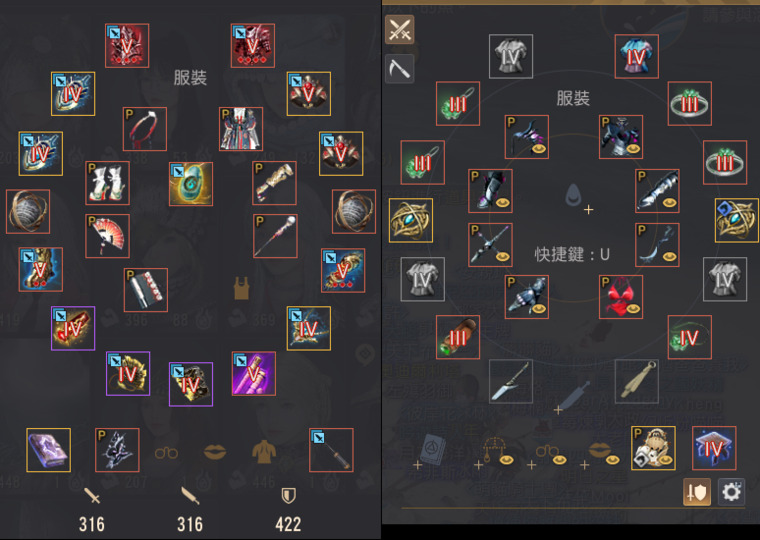This screenshot has width=760, height=540.
Task: Toggle eye beside the lips accessory slot
Action: coord(613,459)
